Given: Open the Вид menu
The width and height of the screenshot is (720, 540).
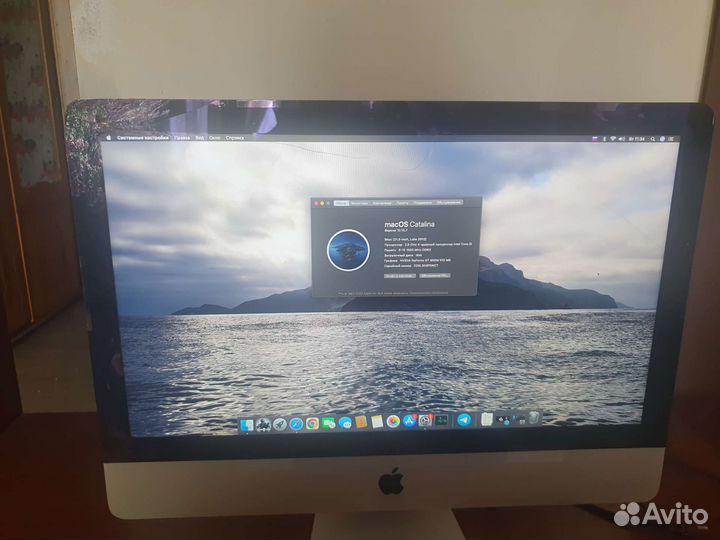Looking at the screenshot, I should (200, 137).
